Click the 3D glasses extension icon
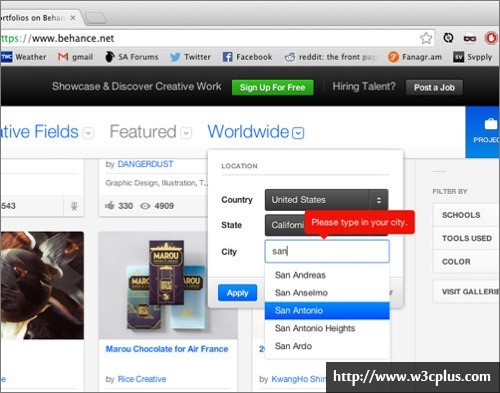This screenshot has height=393, width=500. pos(470,39)
